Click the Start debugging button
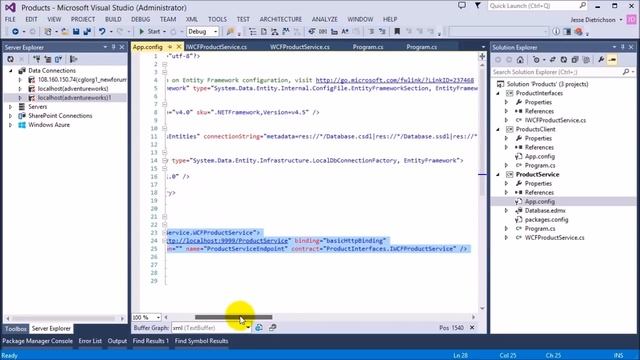 (x=149, y=31)
